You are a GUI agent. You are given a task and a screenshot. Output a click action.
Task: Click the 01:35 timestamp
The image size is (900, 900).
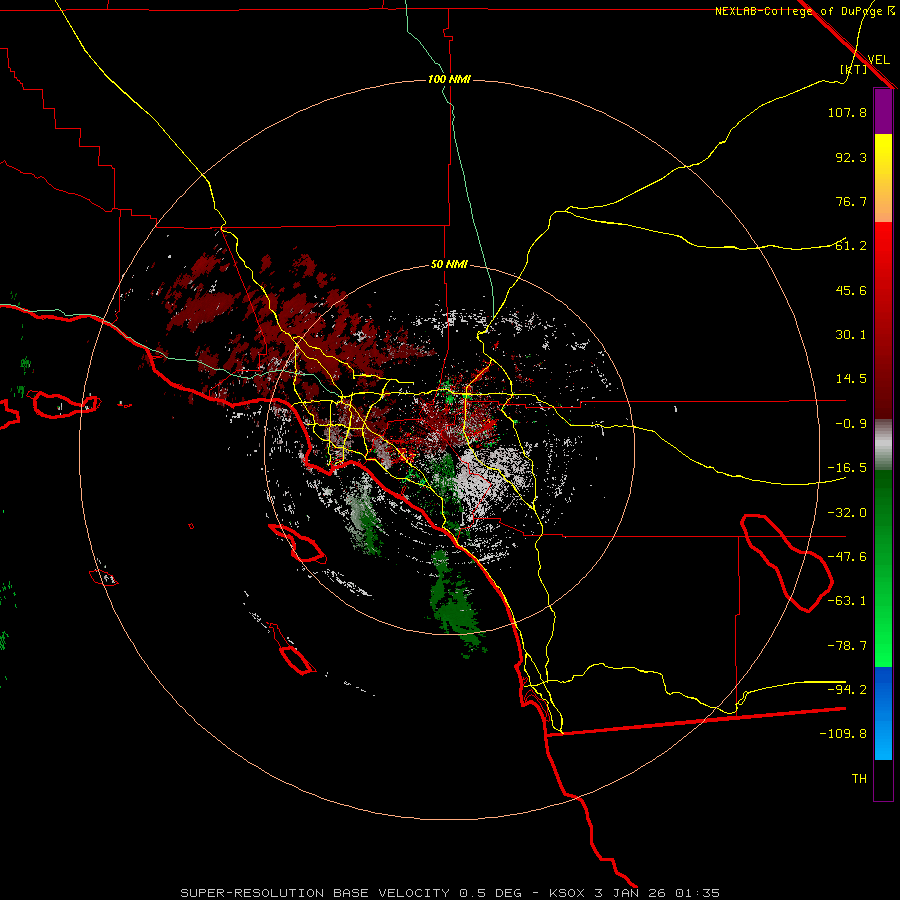tap(697, 893)
